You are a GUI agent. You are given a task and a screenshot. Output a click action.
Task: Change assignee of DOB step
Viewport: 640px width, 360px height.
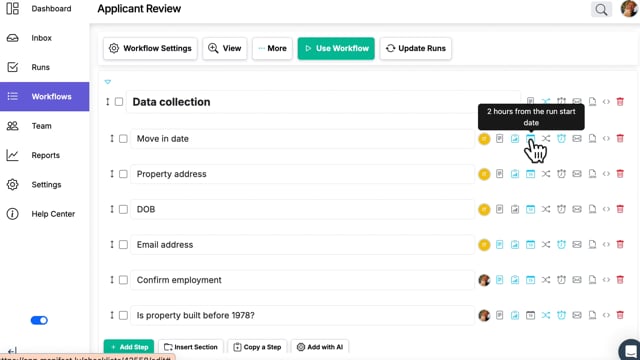[484, 209]
